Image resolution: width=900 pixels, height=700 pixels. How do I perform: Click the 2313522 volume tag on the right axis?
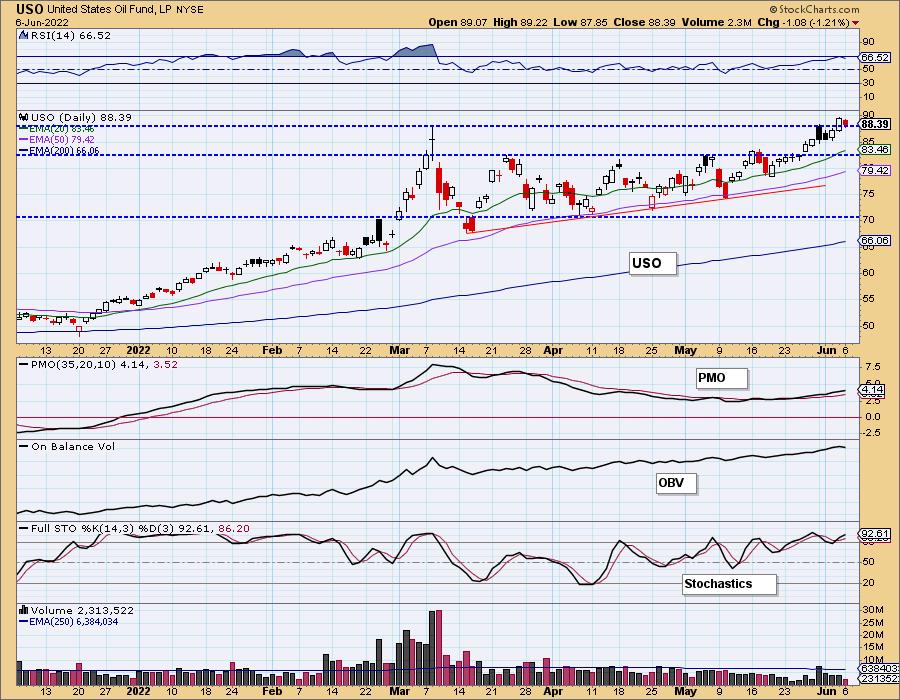880,679
